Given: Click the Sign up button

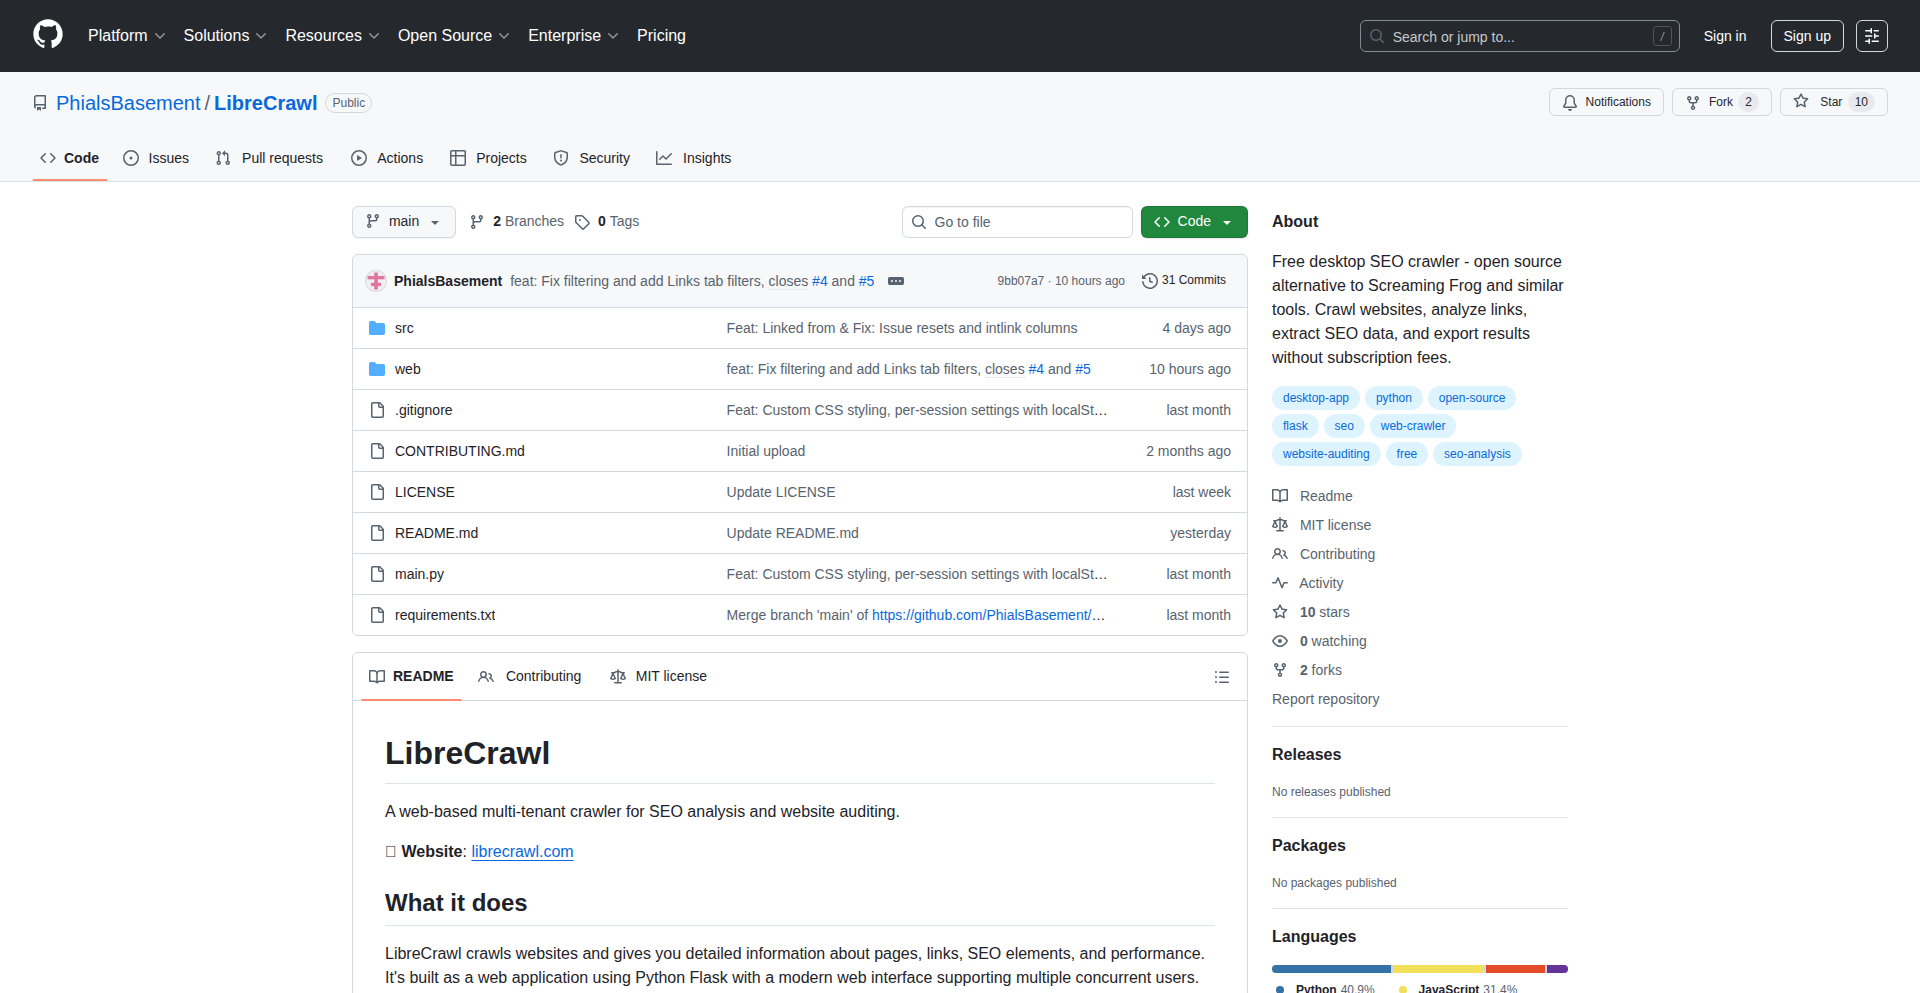Looking at the screenshot, I should [x=1806, y=35].
